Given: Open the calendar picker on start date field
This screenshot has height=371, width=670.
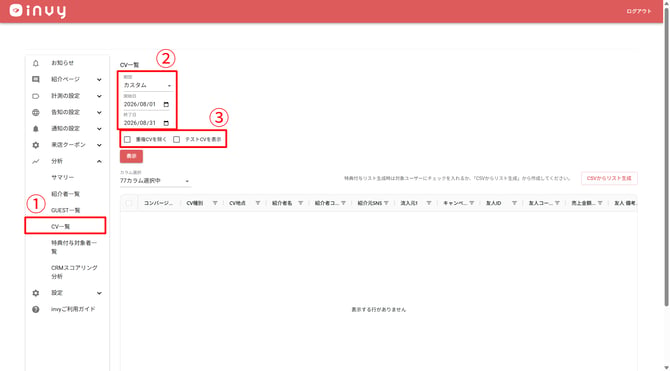Looking at the screenshot, I should coord(166,104).
